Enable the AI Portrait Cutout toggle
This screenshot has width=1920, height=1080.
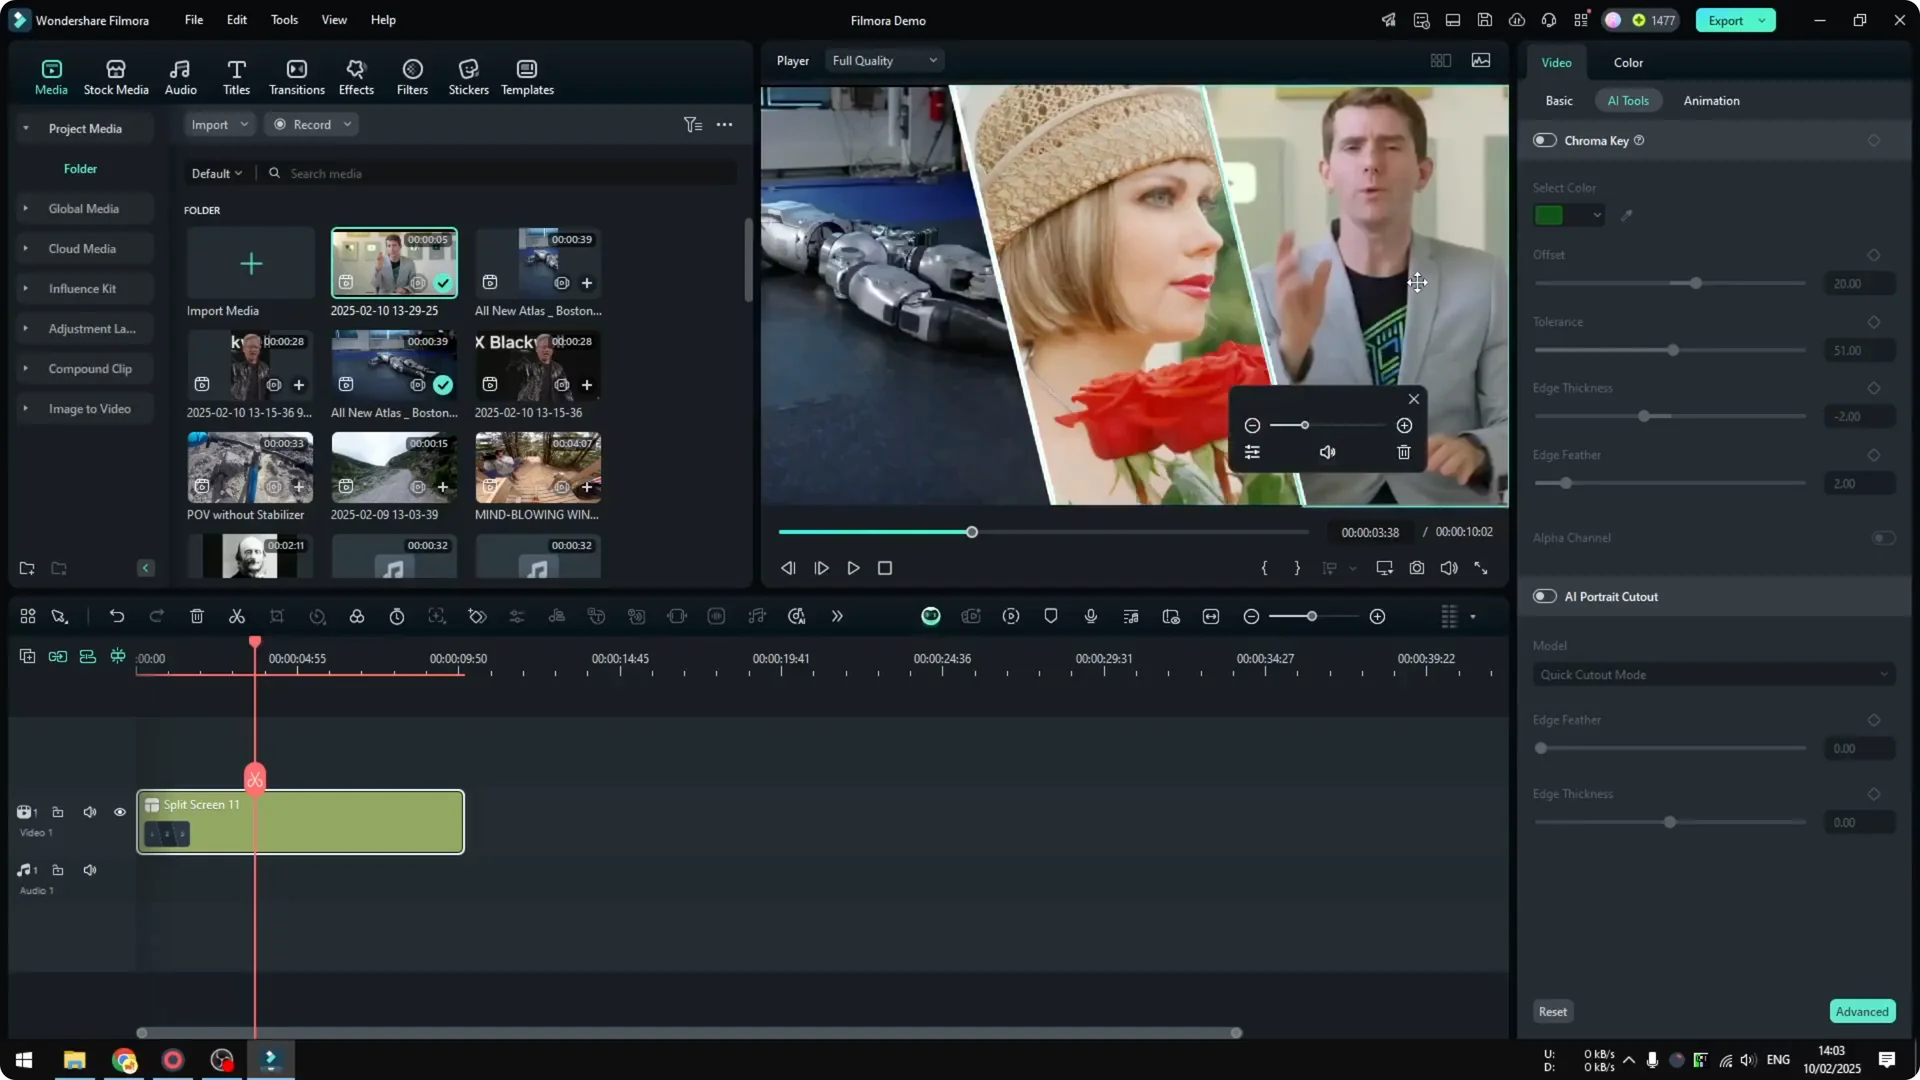click(1545, 596)
